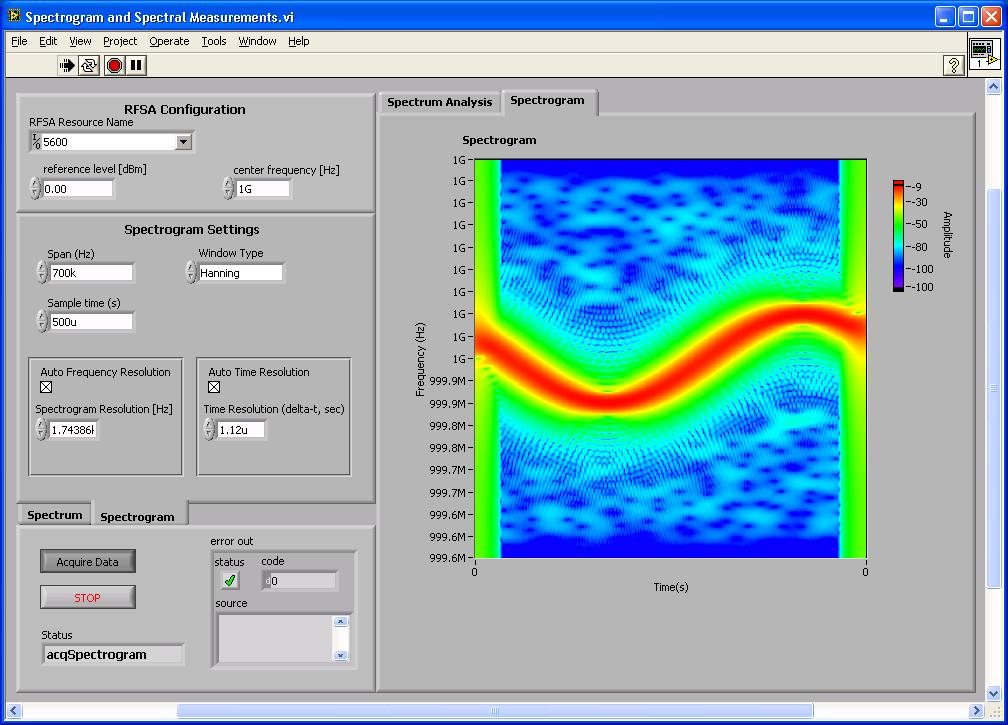Click the error out status indicator
This screenshot has height=725, width=1008.
[x=230, y=581]
